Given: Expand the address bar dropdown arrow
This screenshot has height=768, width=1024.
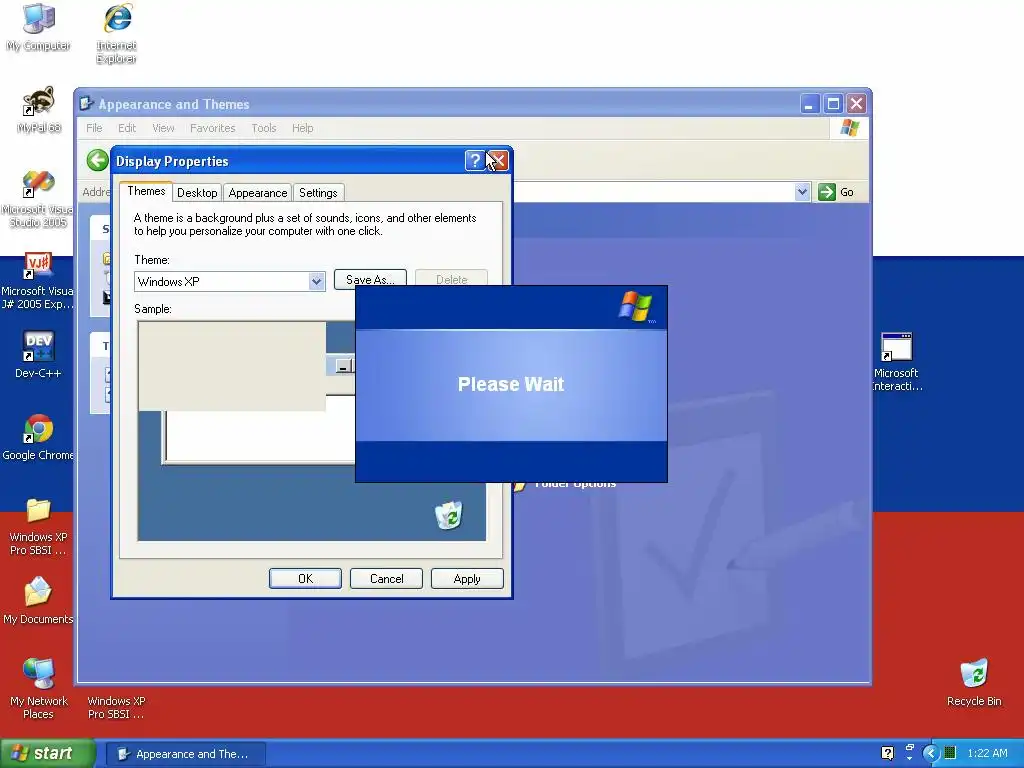Looking at the screenshot, I should pos(802,192).
